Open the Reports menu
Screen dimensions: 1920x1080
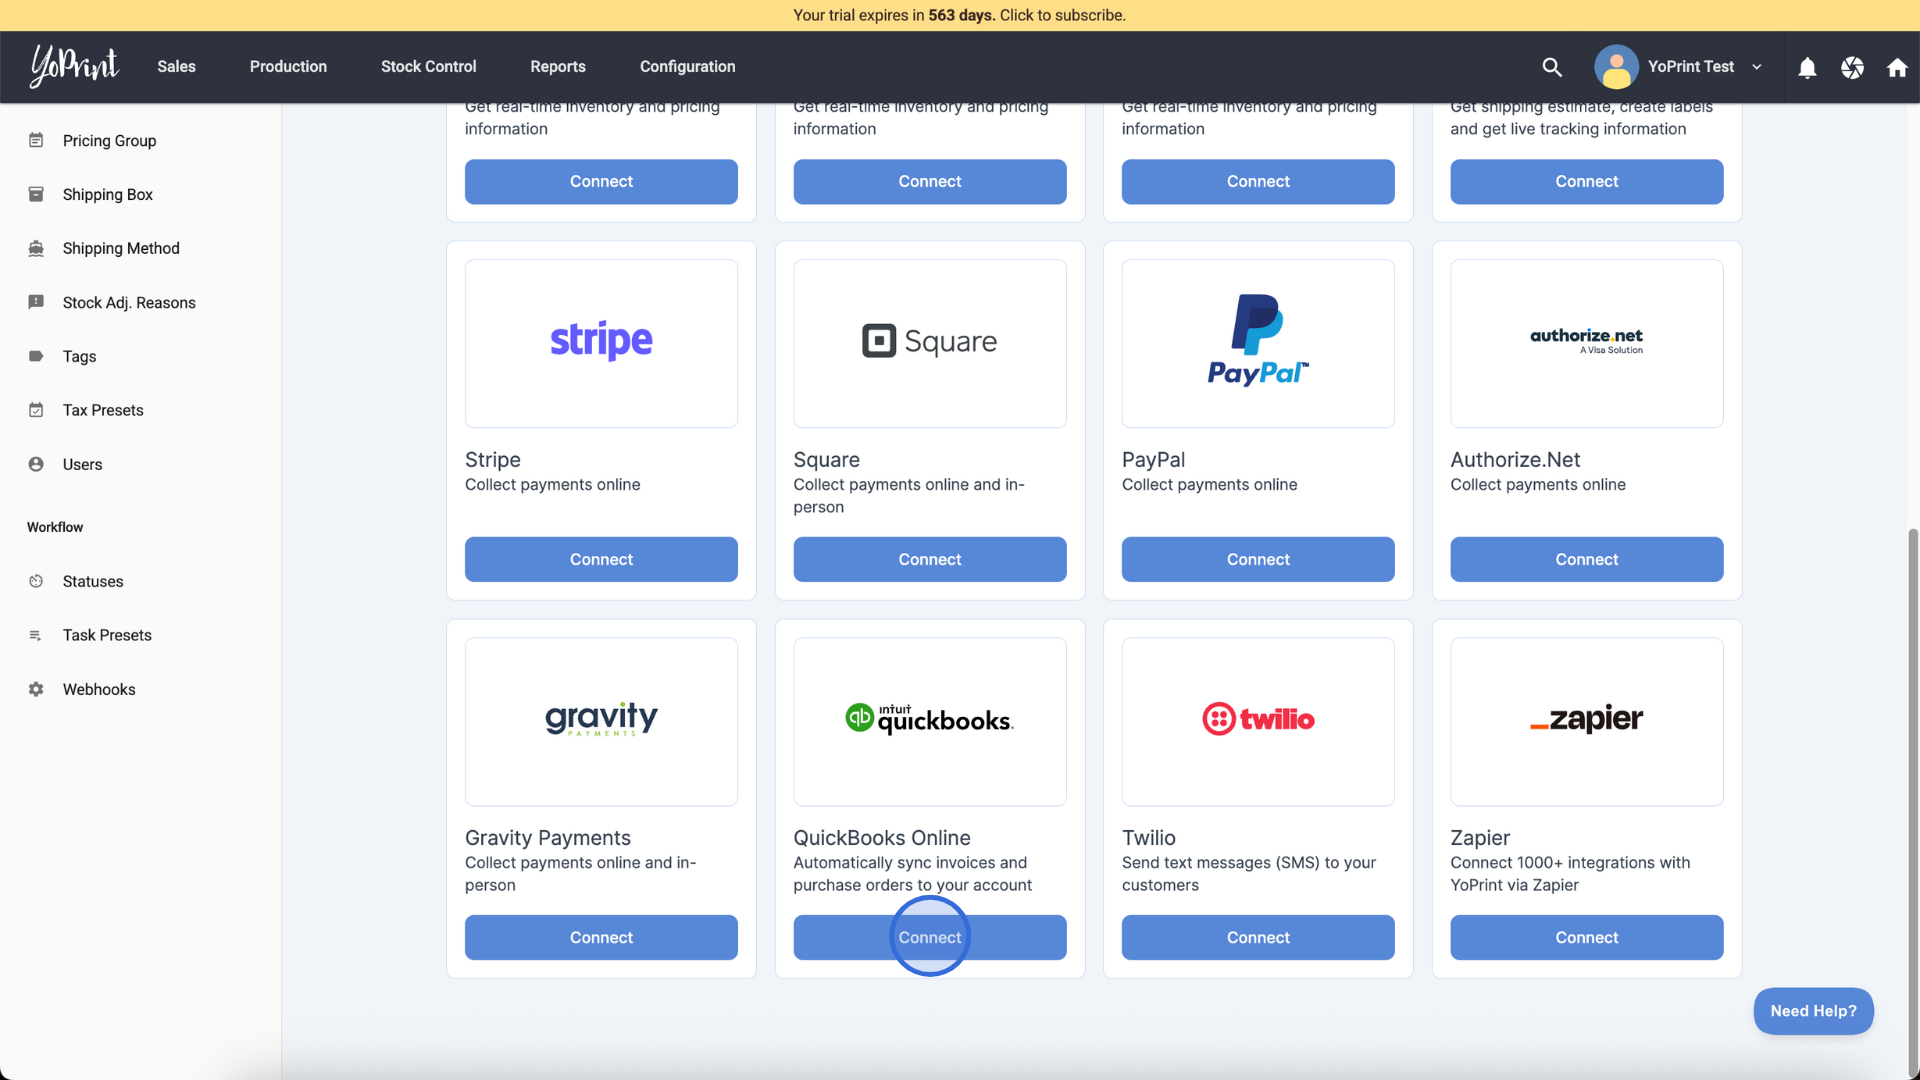pyautogui.click(x=558, y=67)
